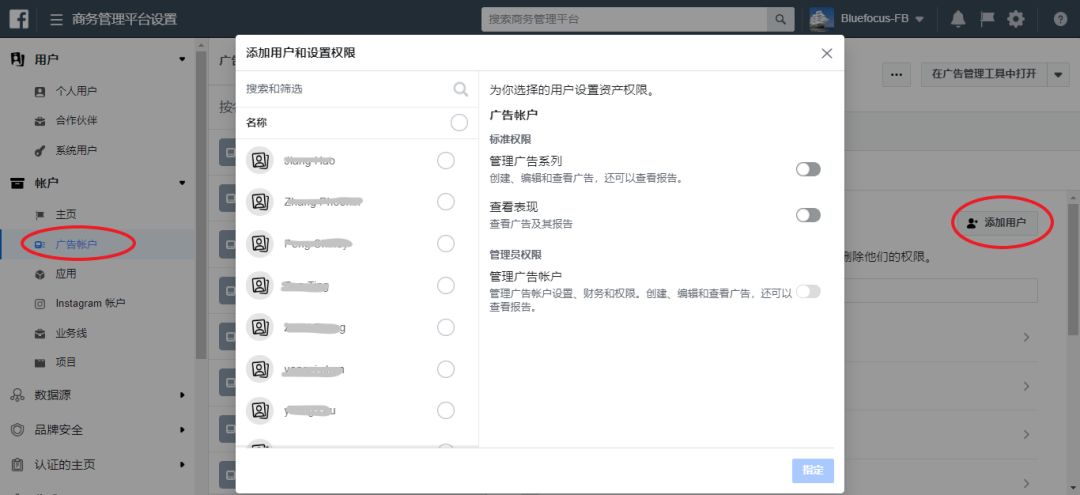Viewport: 1080px width, 495px height.
Task: Click the 认证的主页 clipboard icon
Action: 18,465
